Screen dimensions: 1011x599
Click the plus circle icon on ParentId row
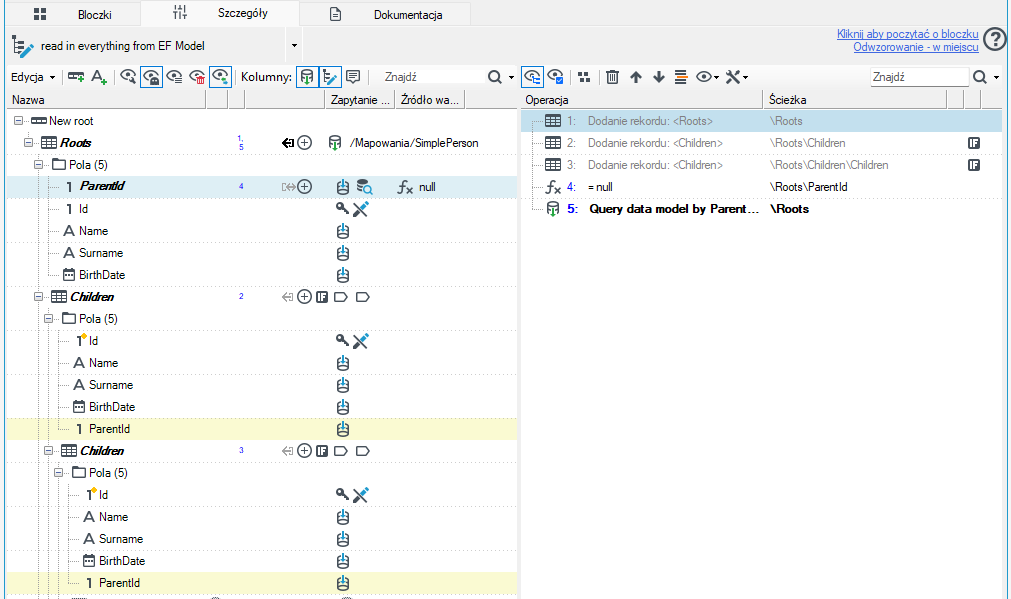point(304,187)
